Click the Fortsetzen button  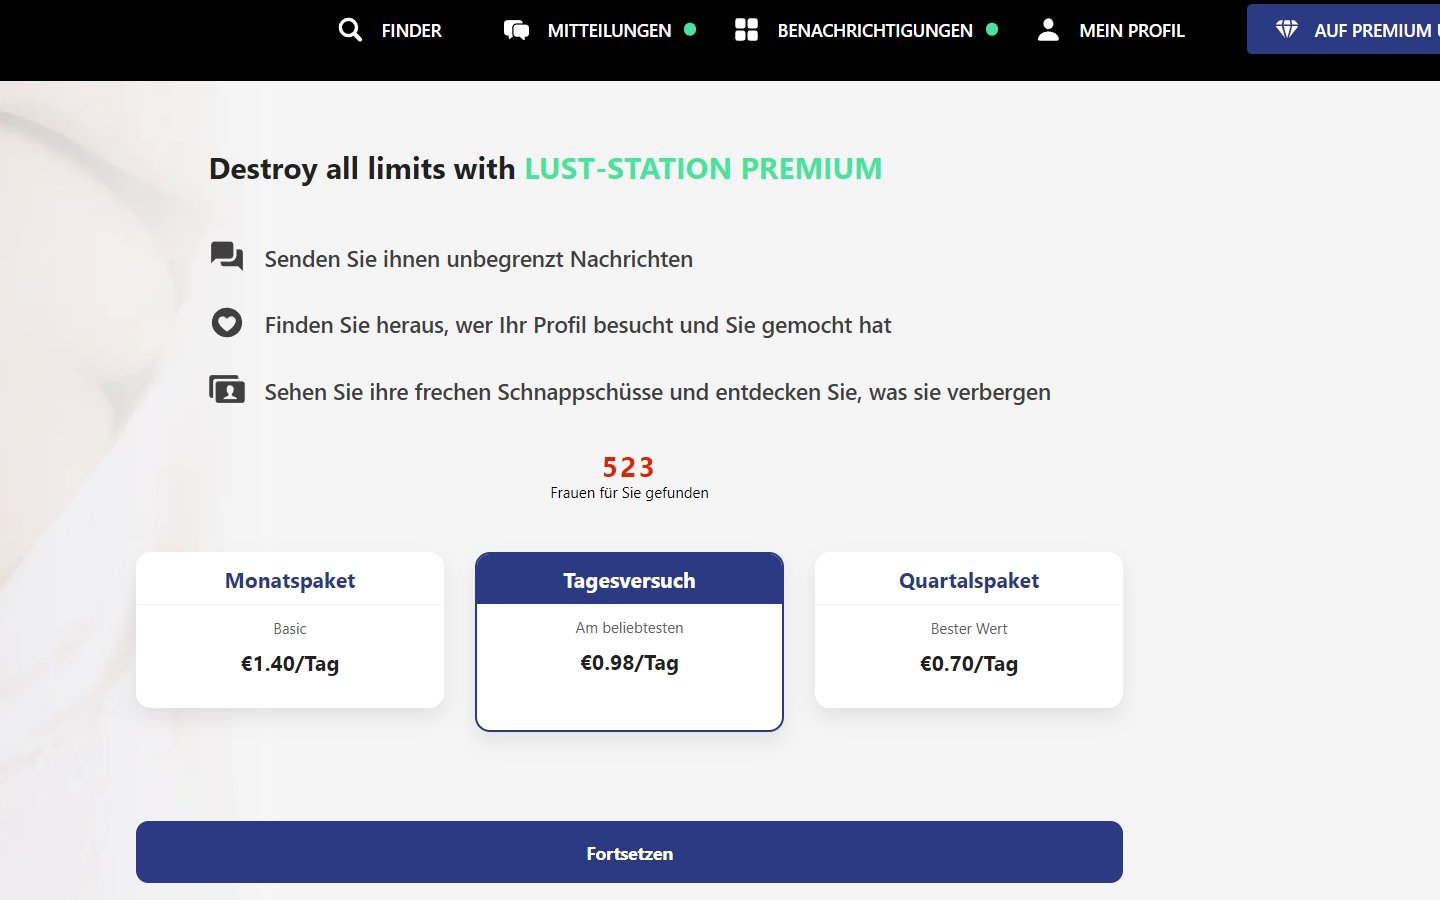[629, 852]
